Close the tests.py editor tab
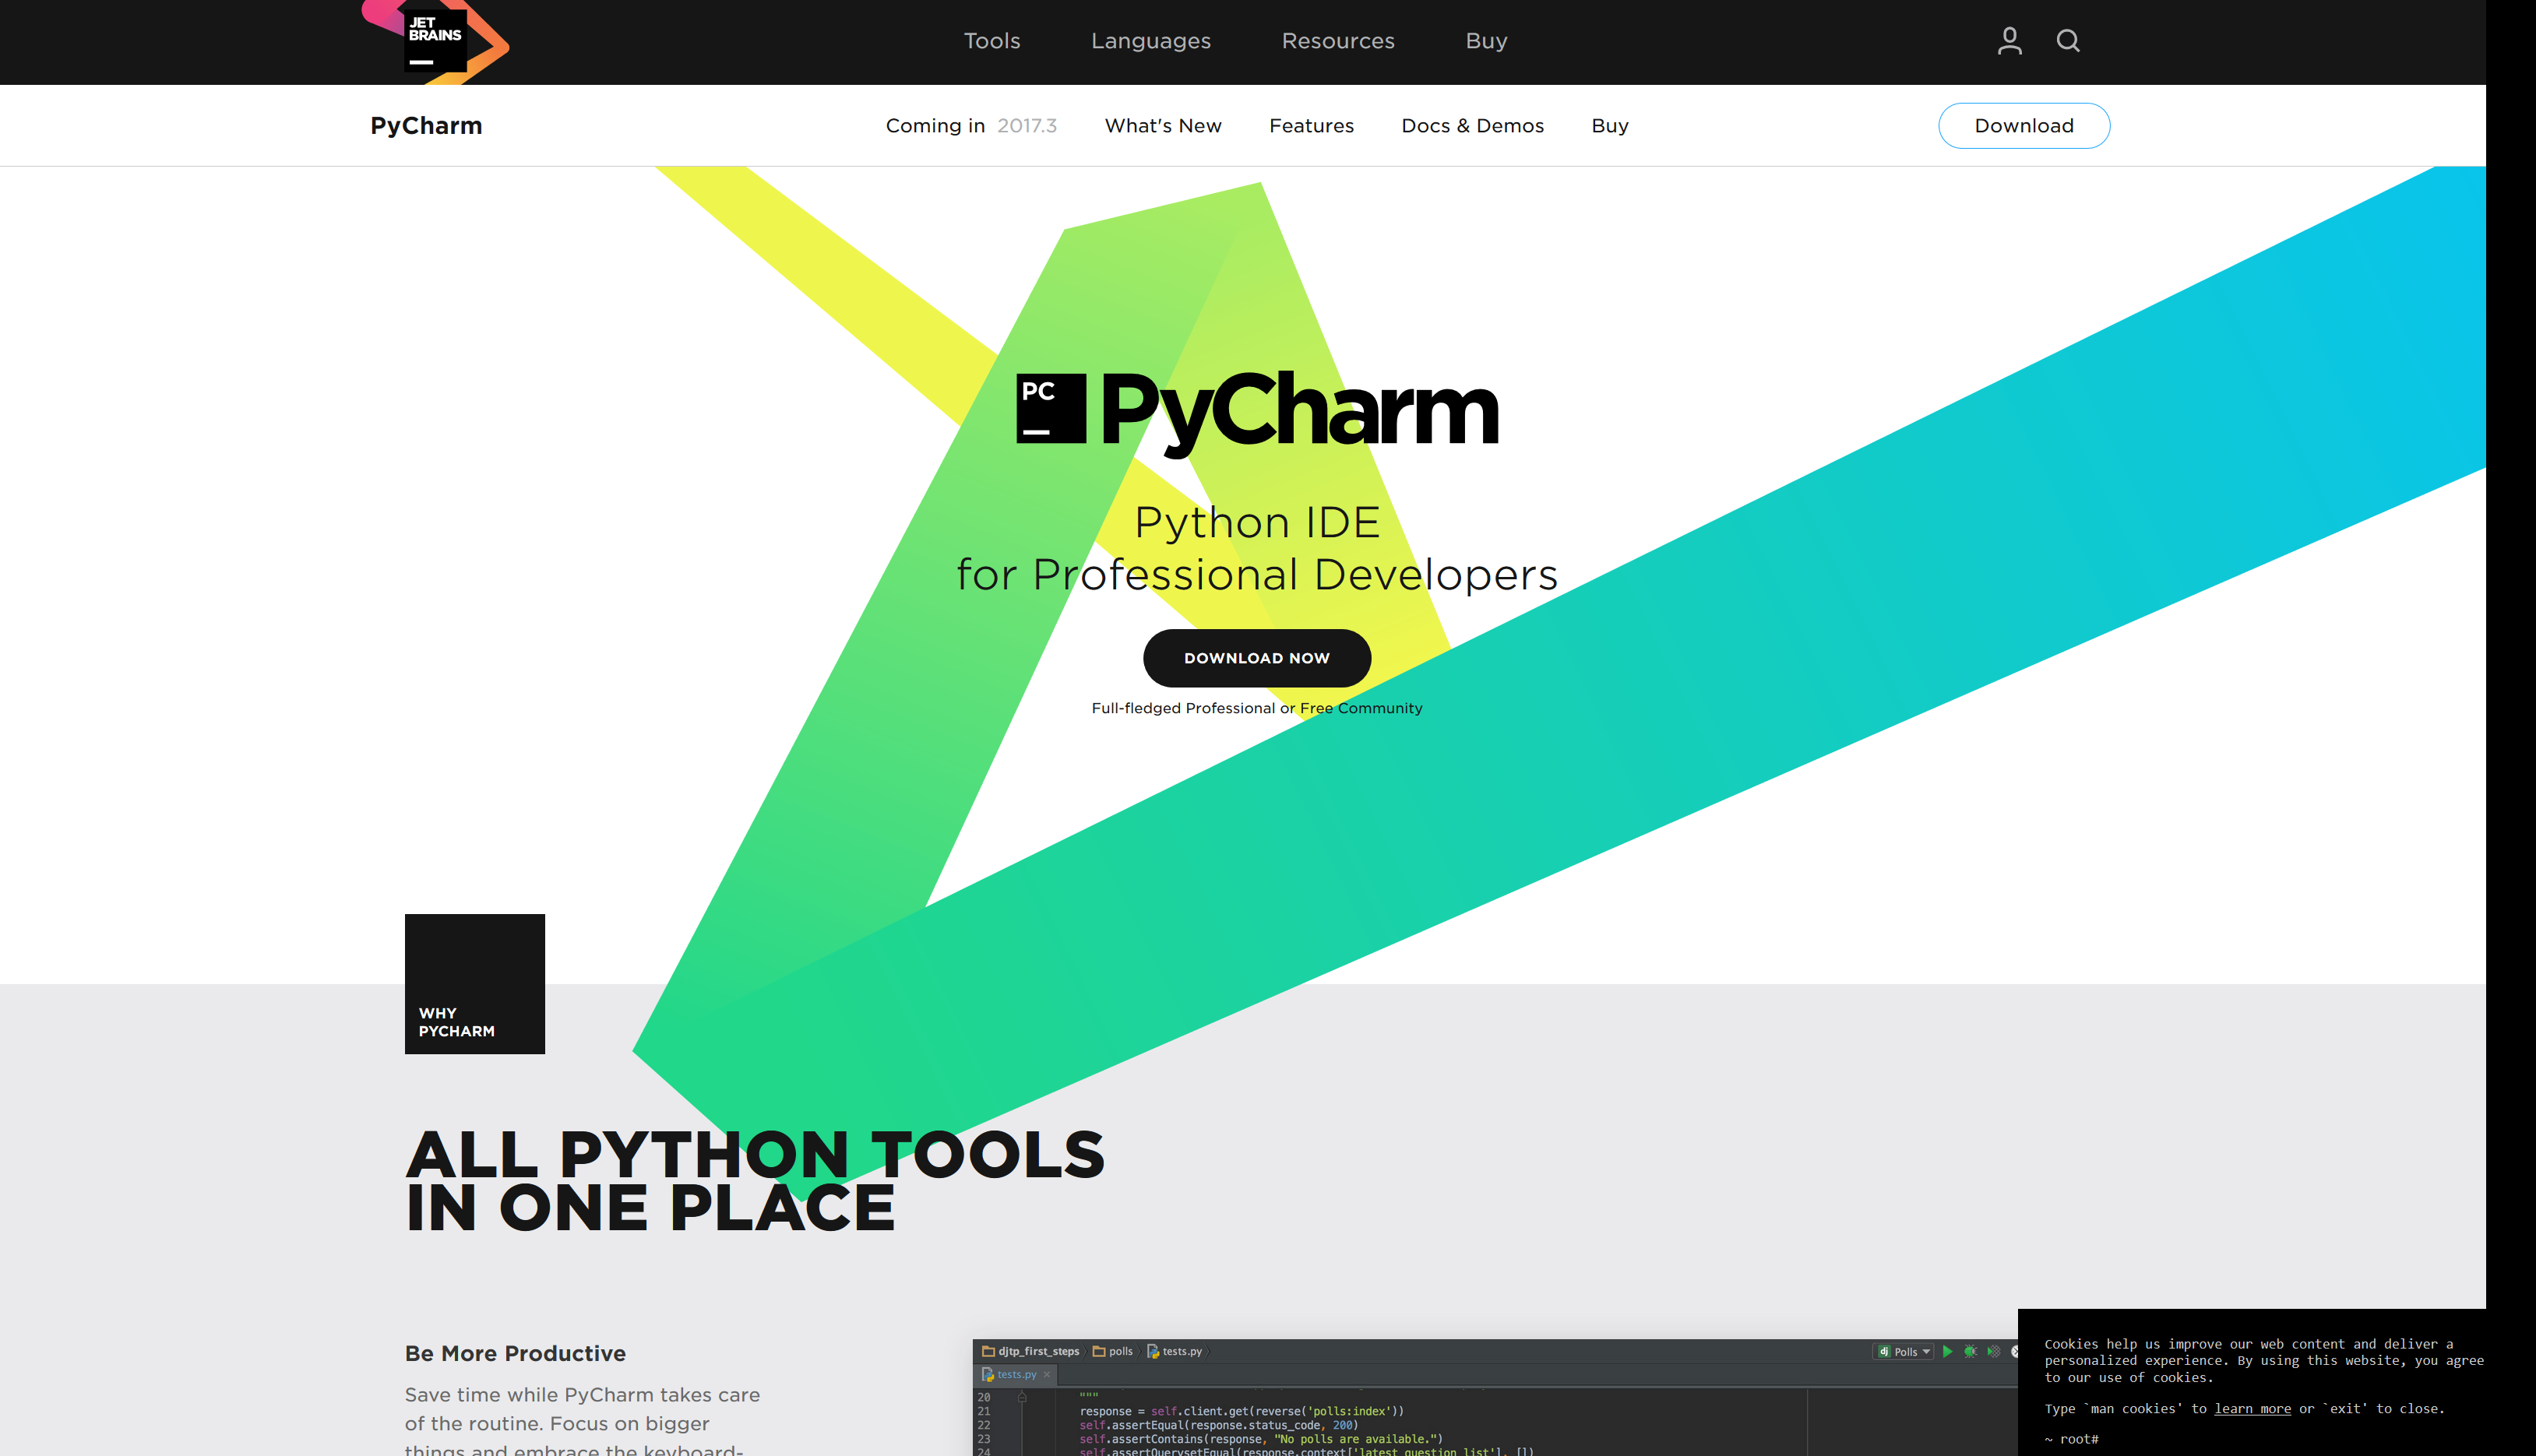Image resolution: width=2536 pixels, height=1456 pixels. 1047,1374
